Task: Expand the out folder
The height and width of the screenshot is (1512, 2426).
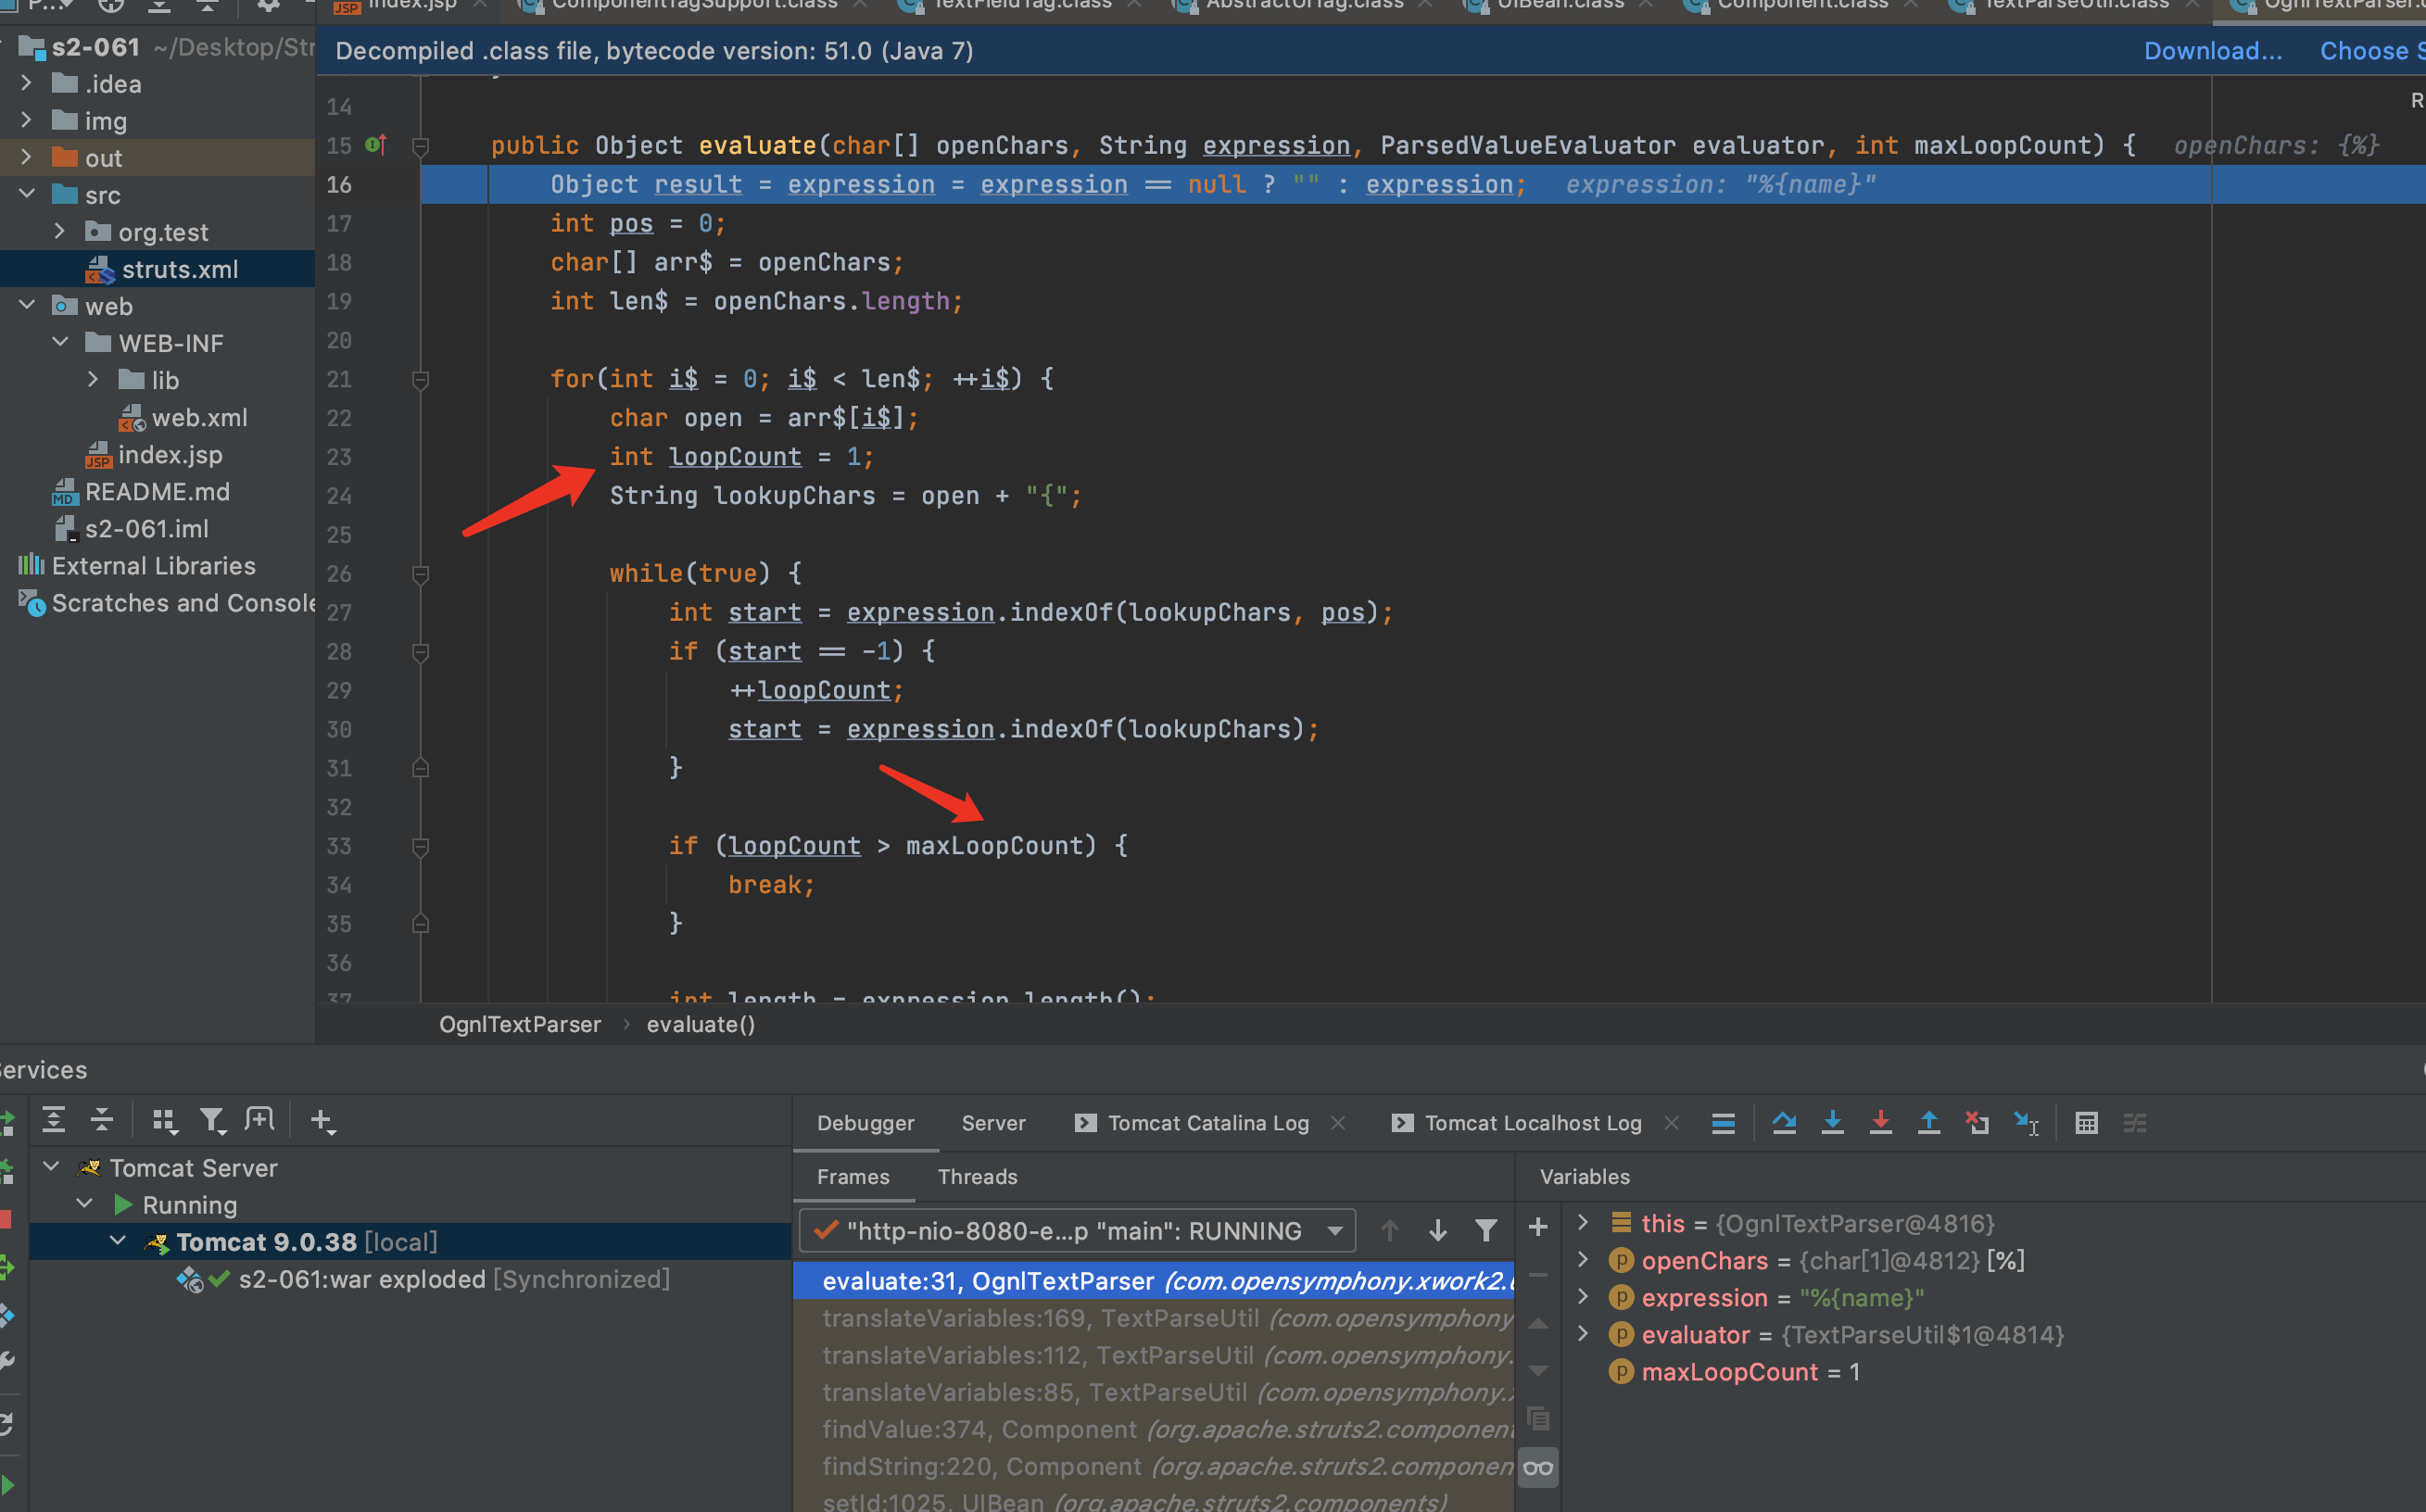Action: (27, 157)
